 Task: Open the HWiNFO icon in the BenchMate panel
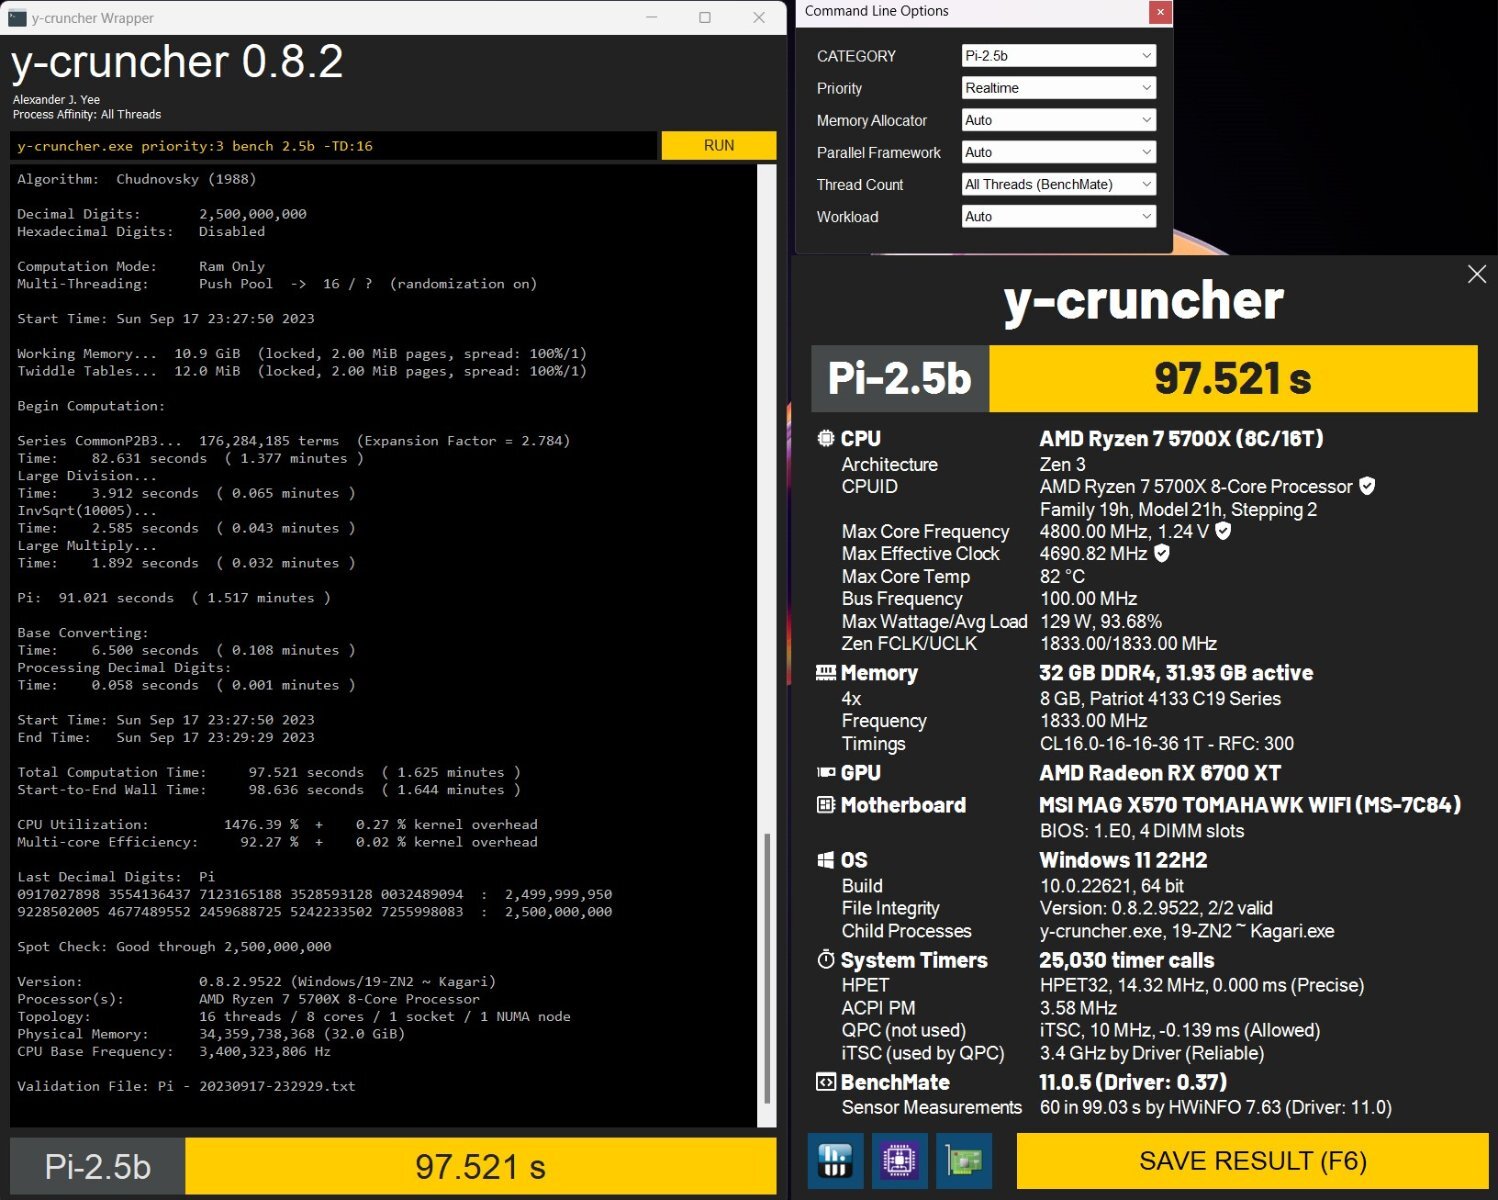tap(835, 1161)
